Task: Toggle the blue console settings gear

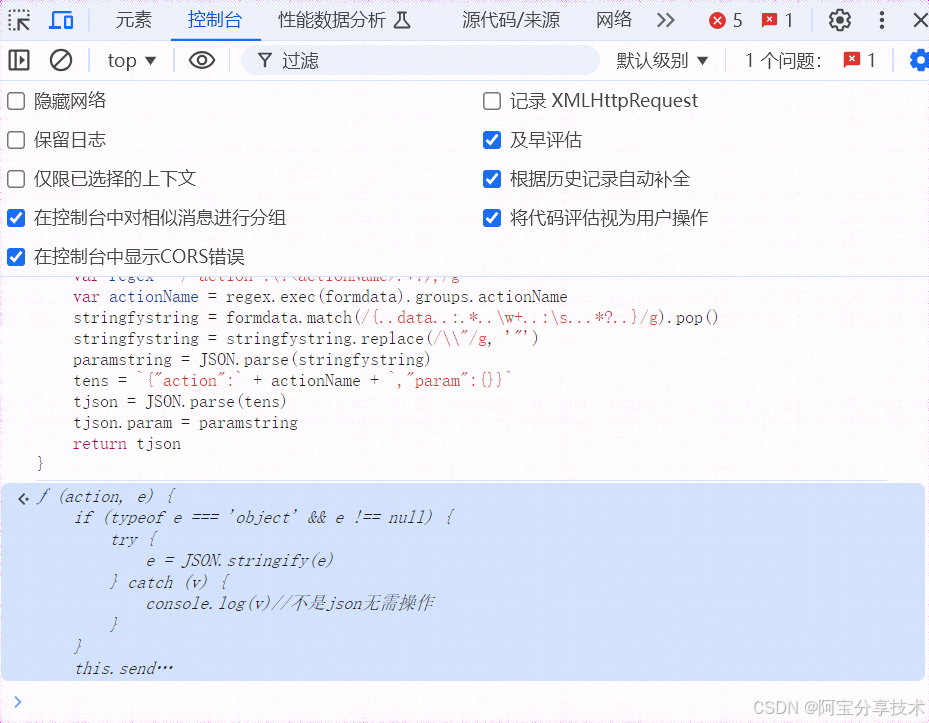Action: (x=919, y=60)
